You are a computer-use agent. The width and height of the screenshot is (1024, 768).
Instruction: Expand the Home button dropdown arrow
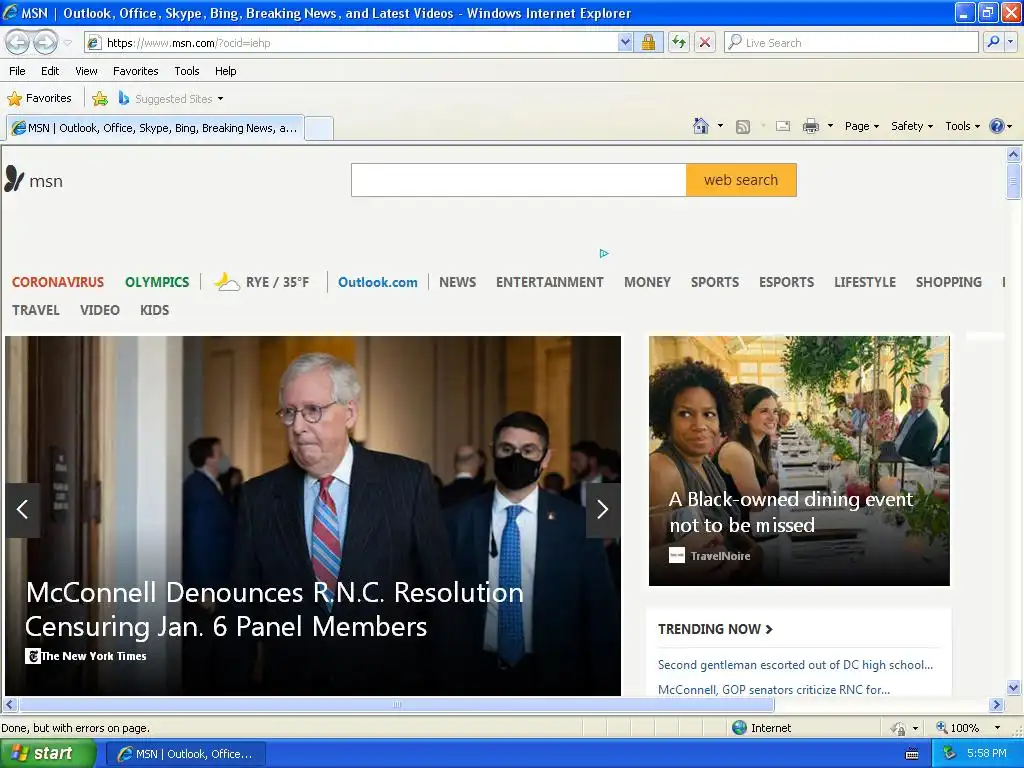pos(720,126)
